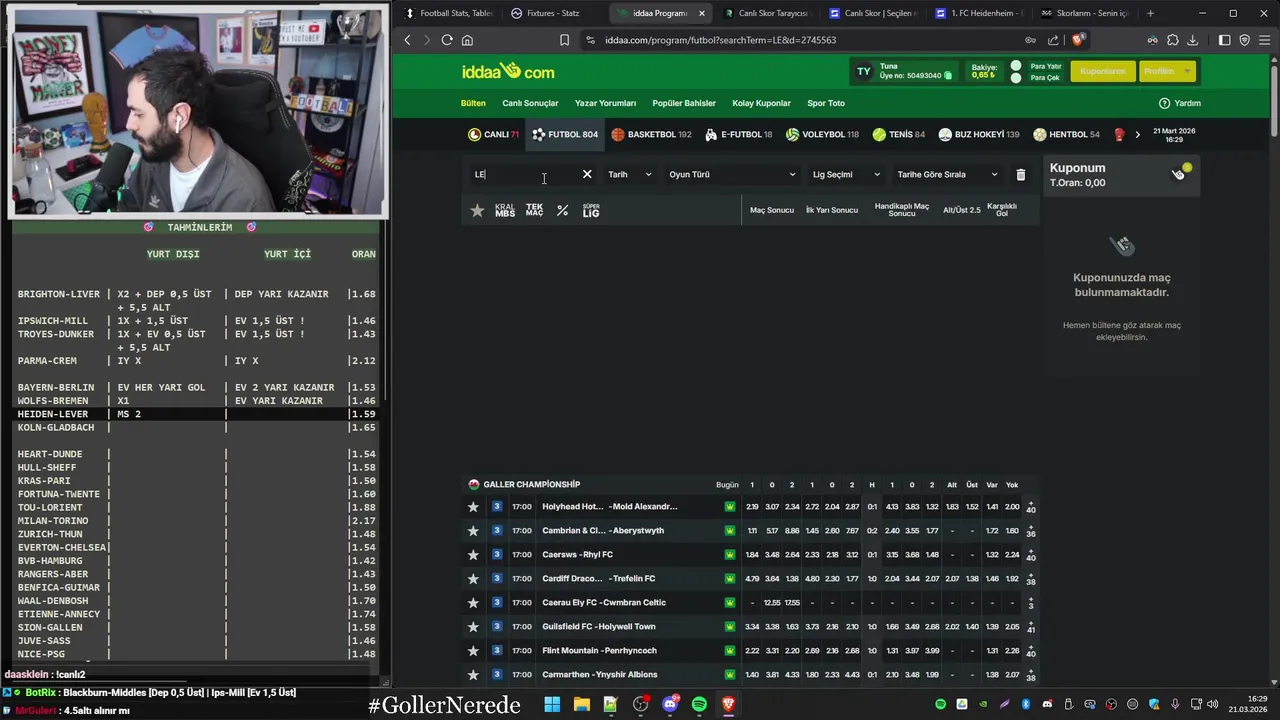Favorite the Holyhead Hot - Mold Alexandra match
This screenshot has height=720, width=1280.
click(473, 507)
